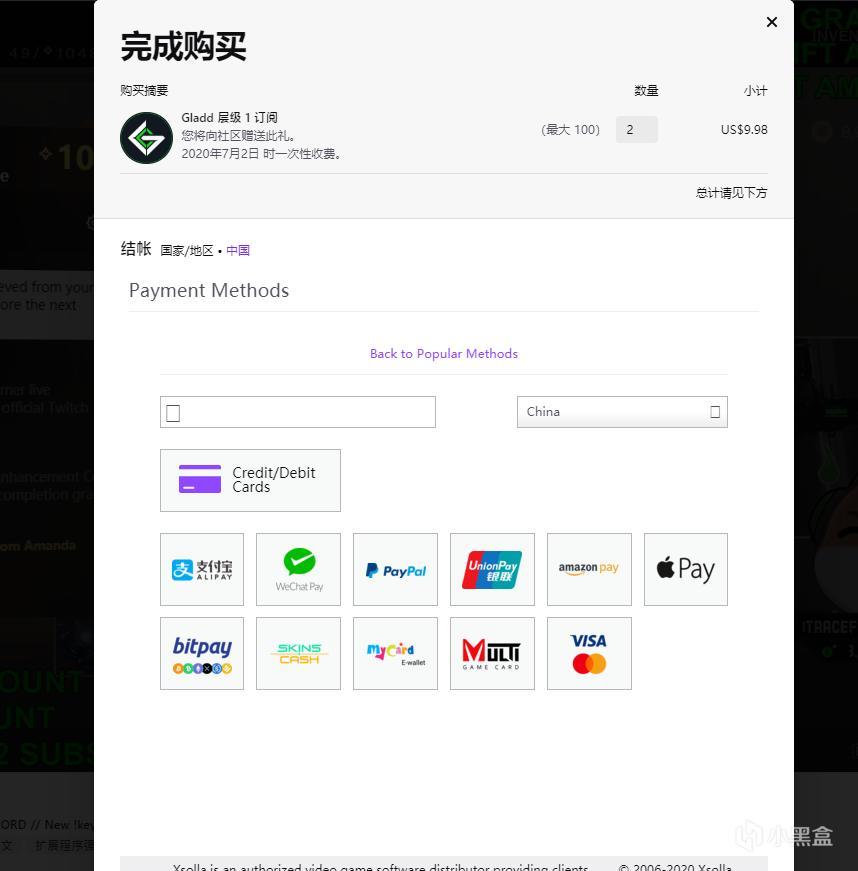This screenshot has height=871, width=858.
Task: Select WeChat Pay option
Action: click(x=298, y=569)
